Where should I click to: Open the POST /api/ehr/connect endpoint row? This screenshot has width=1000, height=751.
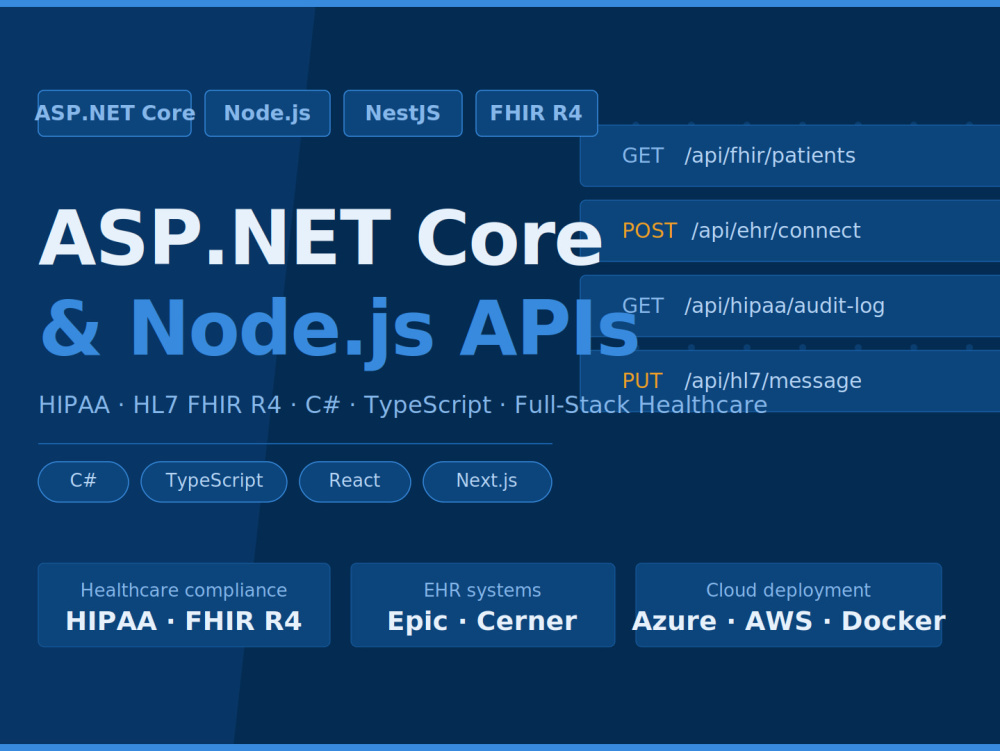pyautogui.click(x=790, y=231)
